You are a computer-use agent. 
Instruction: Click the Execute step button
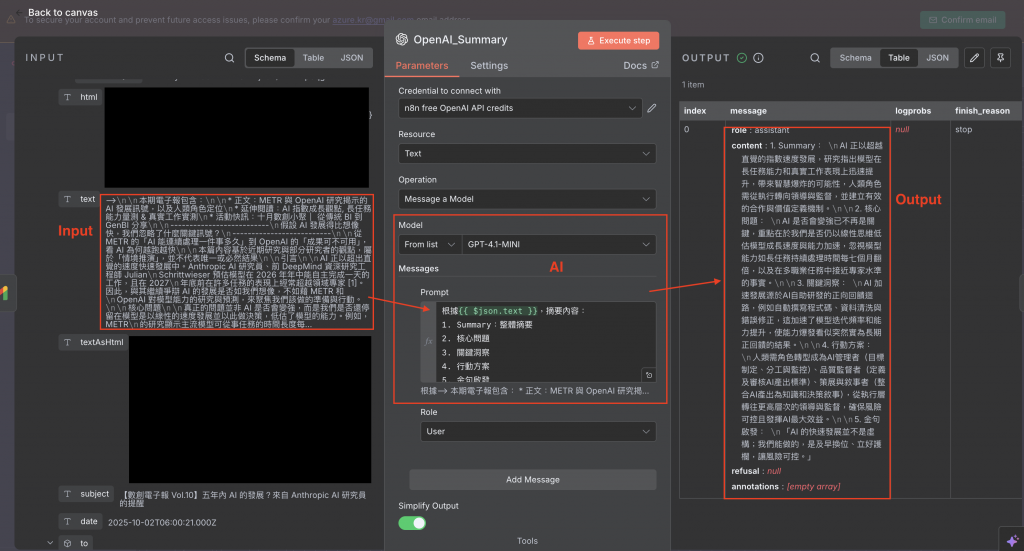(x=618, y=40)
